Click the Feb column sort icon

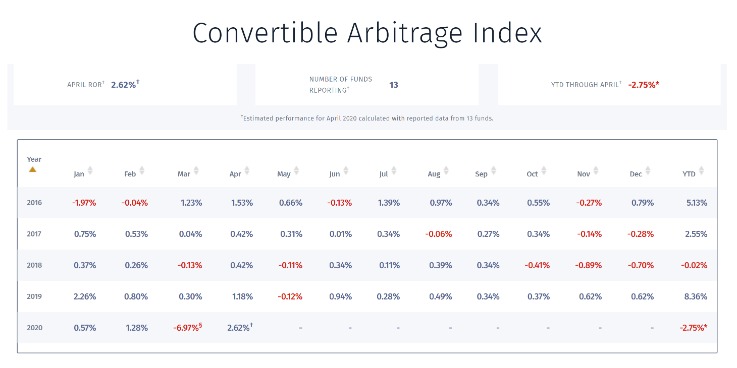141,171
